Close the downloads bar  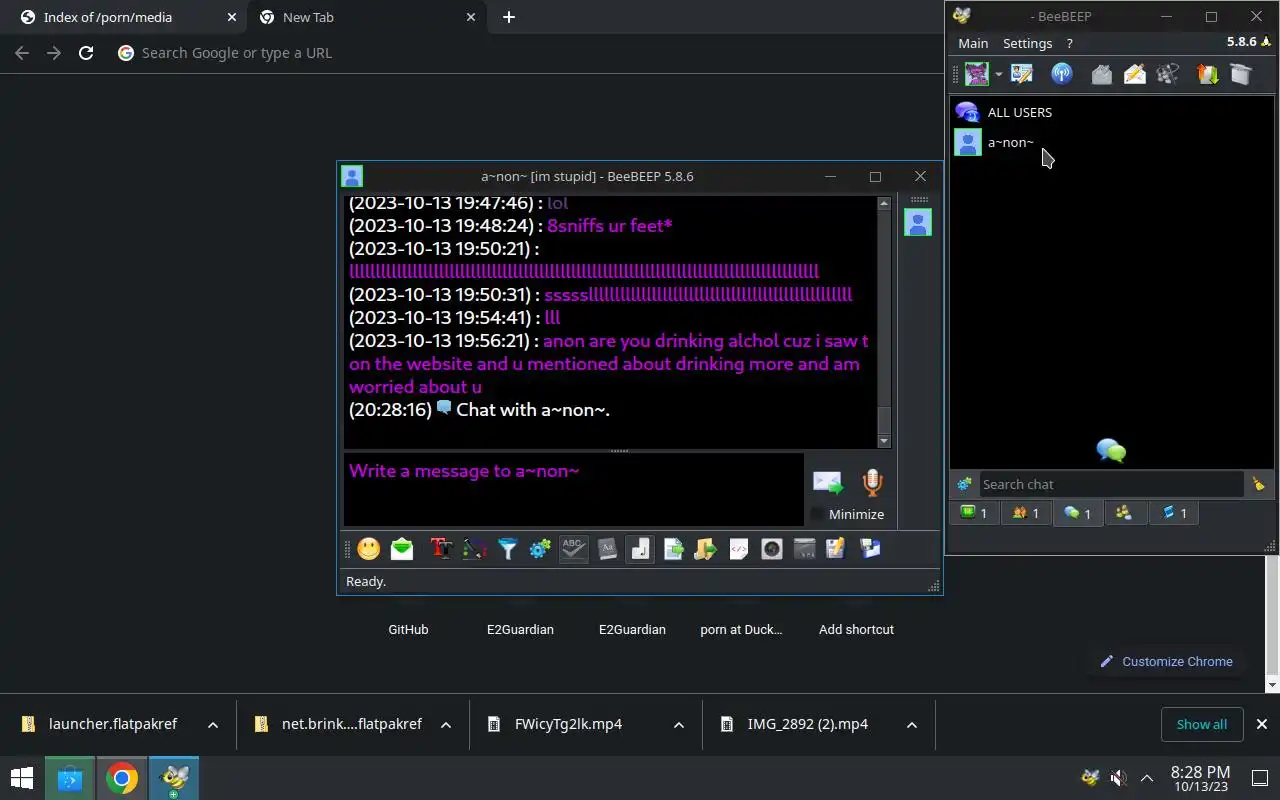pyautogui.click(x=1262, y=724)
